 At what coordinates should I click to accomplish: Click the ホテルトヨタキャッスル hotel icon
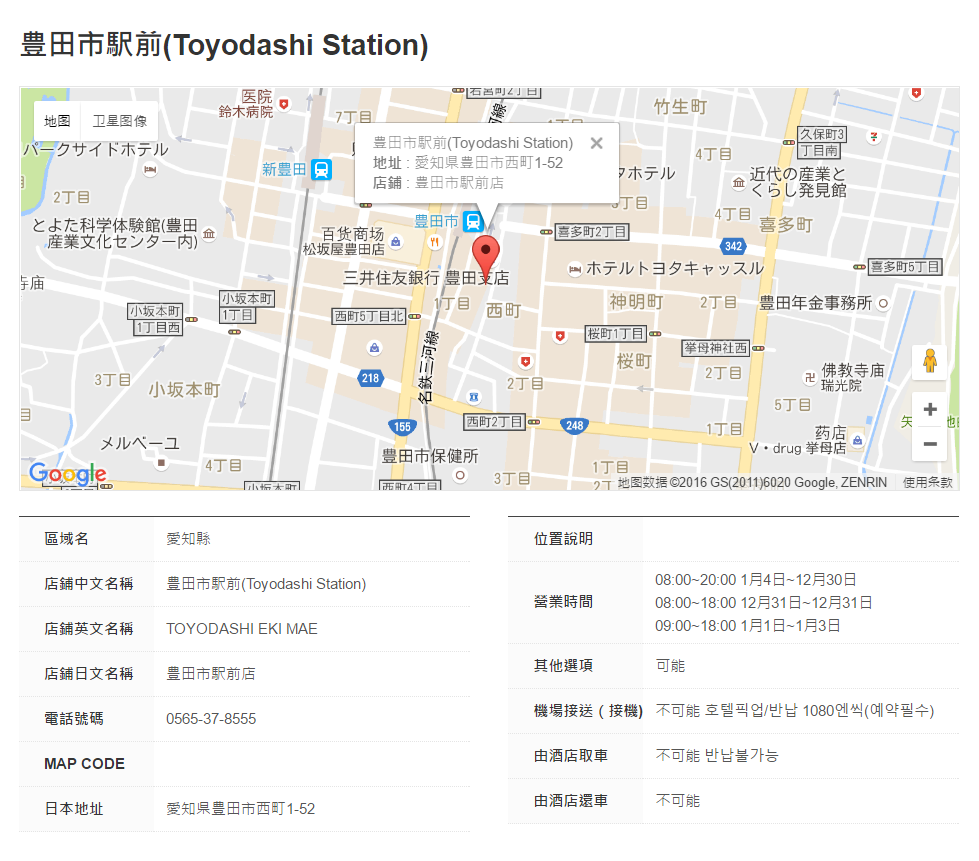pos(574,269)
